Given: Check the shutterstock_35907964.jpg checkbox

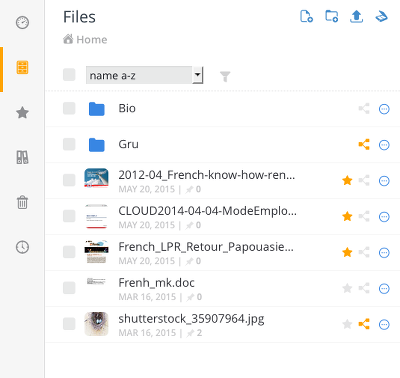Looking at the screenshot, I should click(69, 324).
